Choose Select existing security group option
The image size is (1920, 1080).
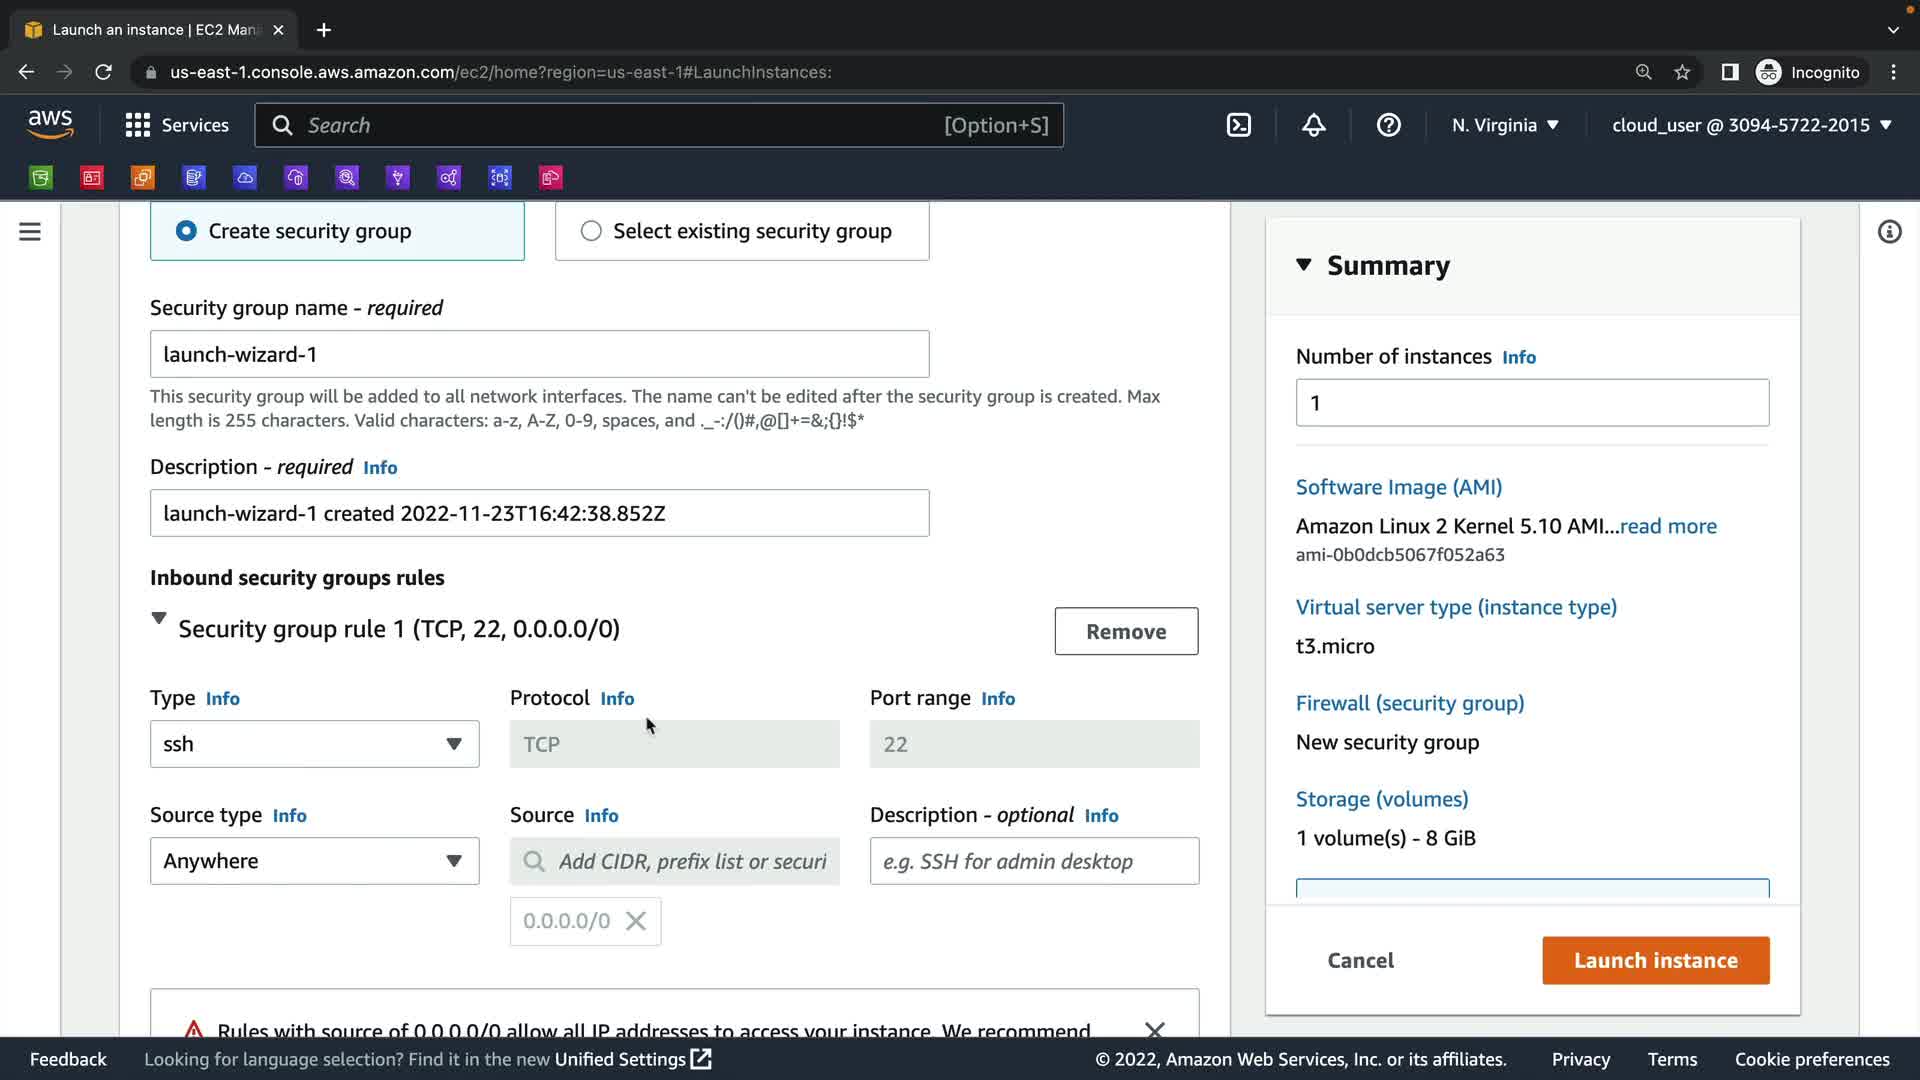coord(591,231)
